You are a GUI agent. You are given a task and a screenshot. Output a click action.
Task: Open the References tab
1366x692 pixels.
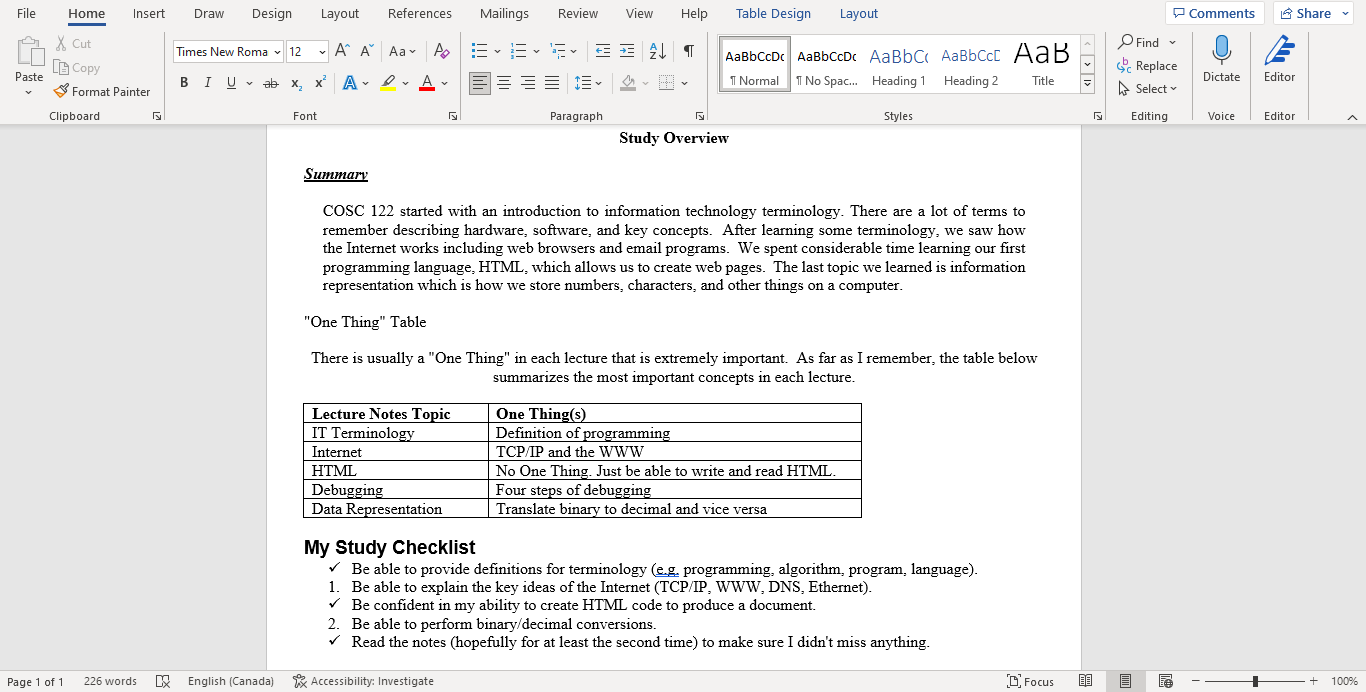(420, 14)
